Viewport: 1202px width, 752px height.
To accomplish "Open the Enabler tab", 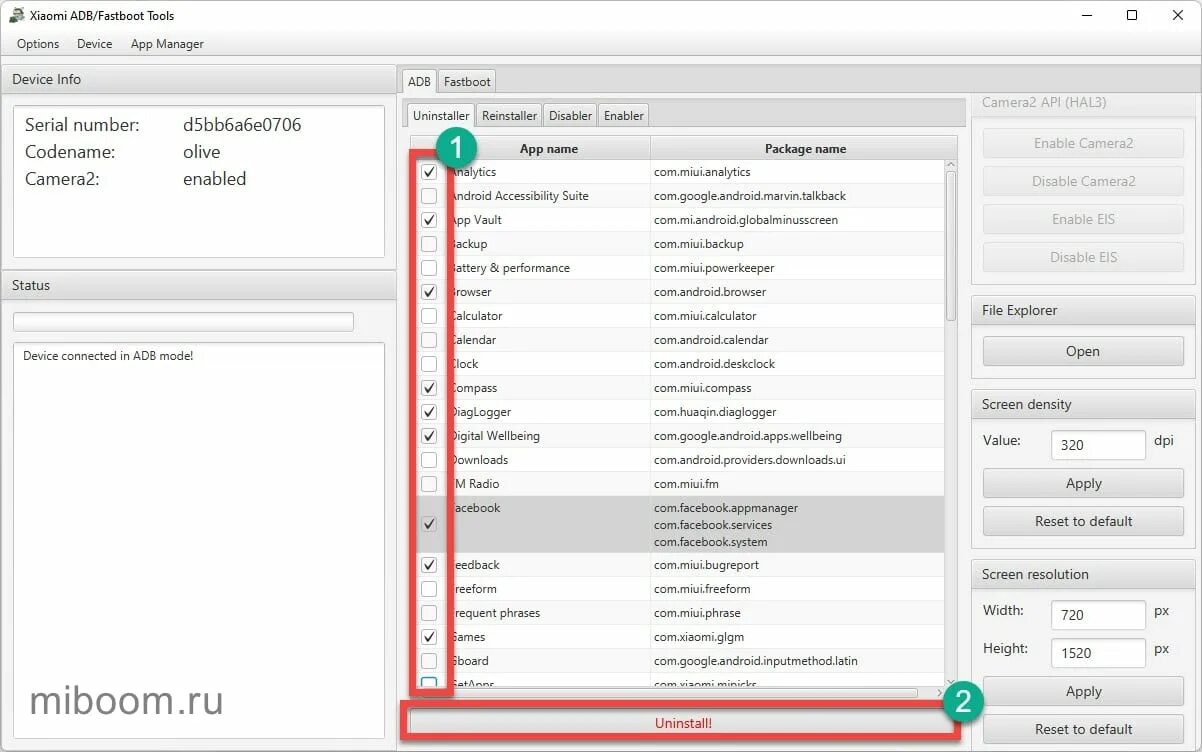I will (624, 116).
